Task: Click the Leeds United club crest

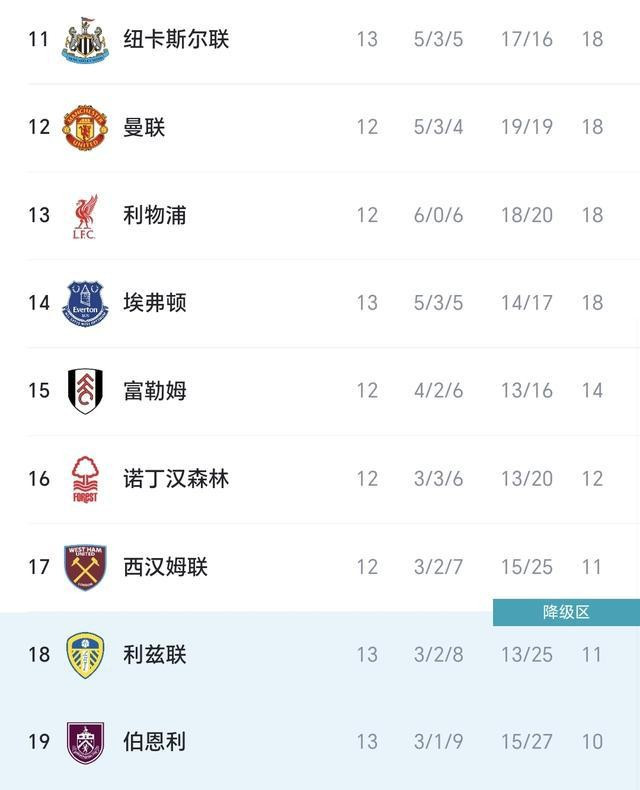Action: coord(85,655)
